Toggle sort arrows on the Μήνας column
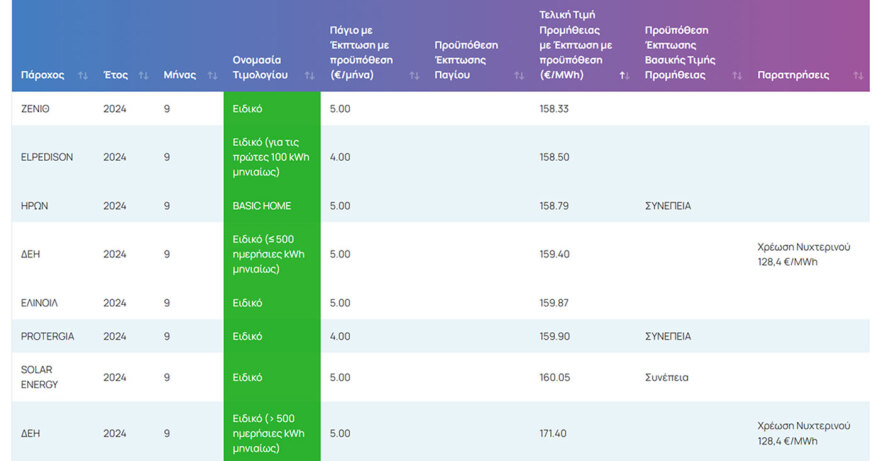Image resolution: width=880 pixels, height=461 pixels. (x=211, y=75)
